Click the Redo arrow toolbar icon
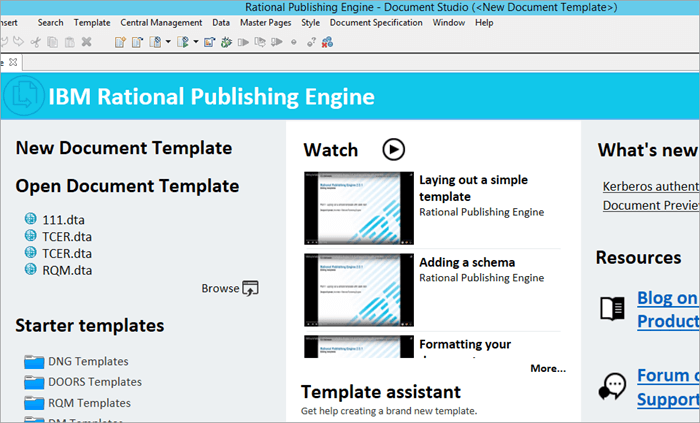The height and width of the screenshot is (423, 700). tap(18, 42)
